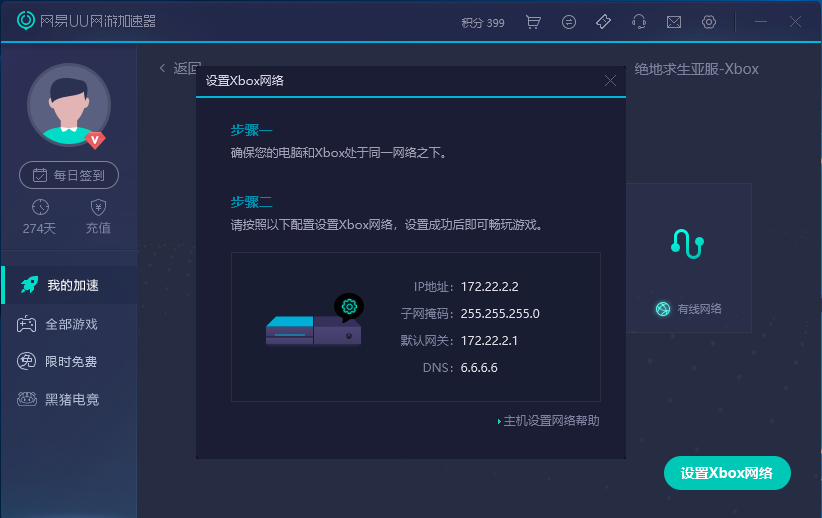The image size is (822, 518).
Task: Click the 每日签到 daily check-in button
Action: (69, 175)
